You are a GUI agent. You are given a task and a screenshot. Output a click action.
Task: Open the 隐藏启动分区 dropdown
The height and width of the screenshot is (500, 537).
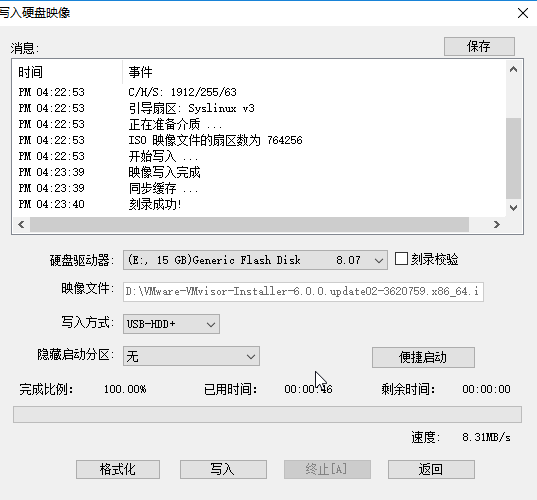click(191, 356)
